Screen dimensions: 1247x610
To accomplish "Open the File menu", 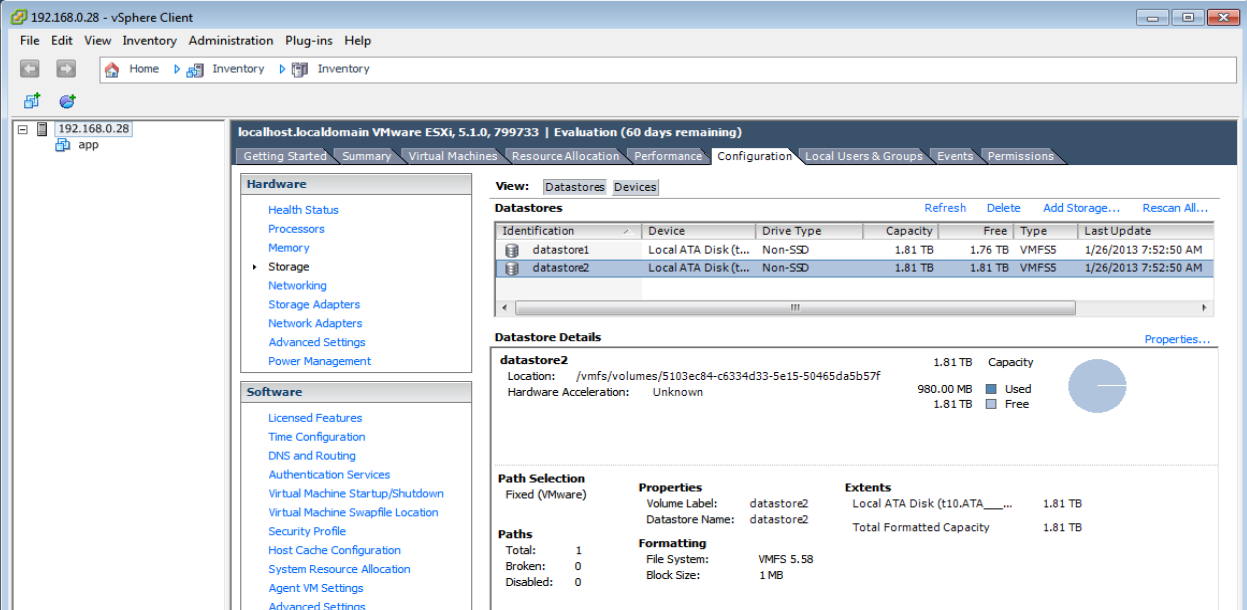I will (x=30, y=41).
